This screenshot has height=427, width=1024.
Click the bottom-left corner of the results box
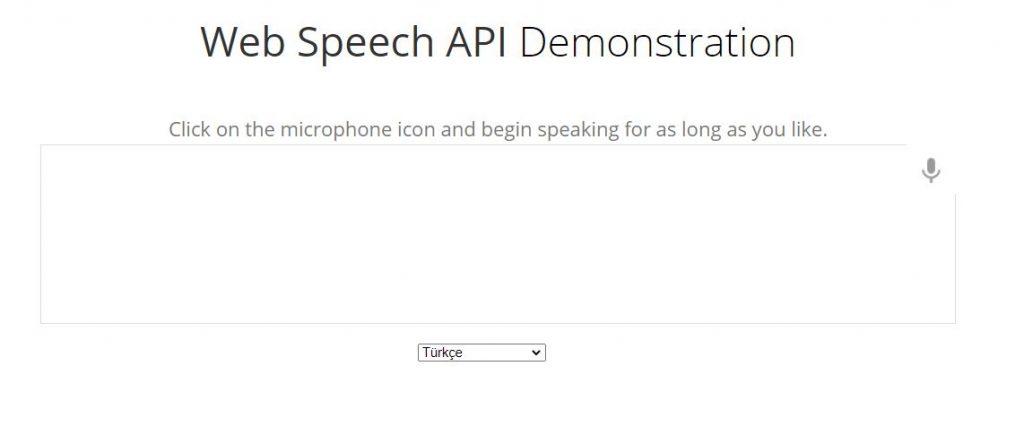point(49,315)
